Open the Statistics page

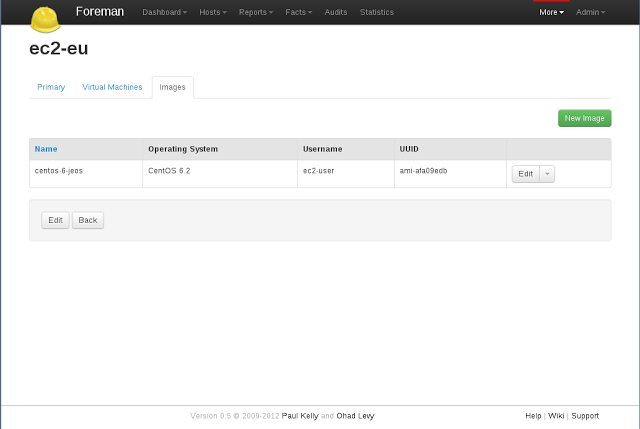point(377,12)
